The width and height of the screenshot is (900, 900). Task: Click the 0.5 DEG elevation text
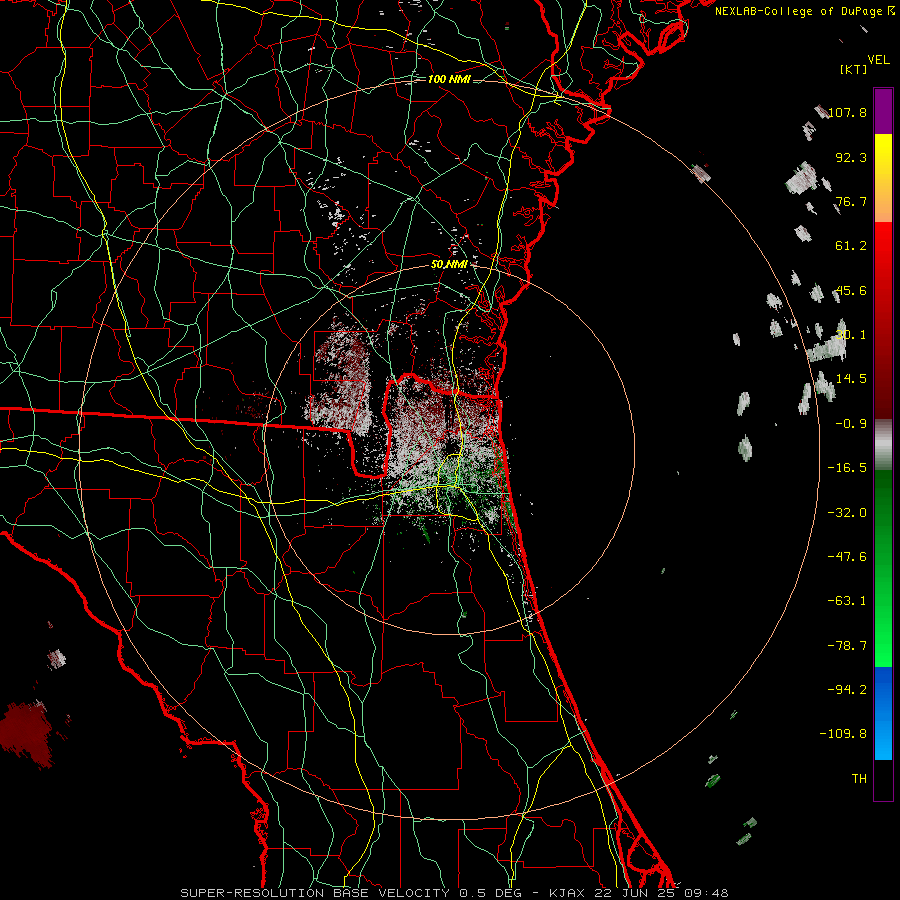[490, 893]
